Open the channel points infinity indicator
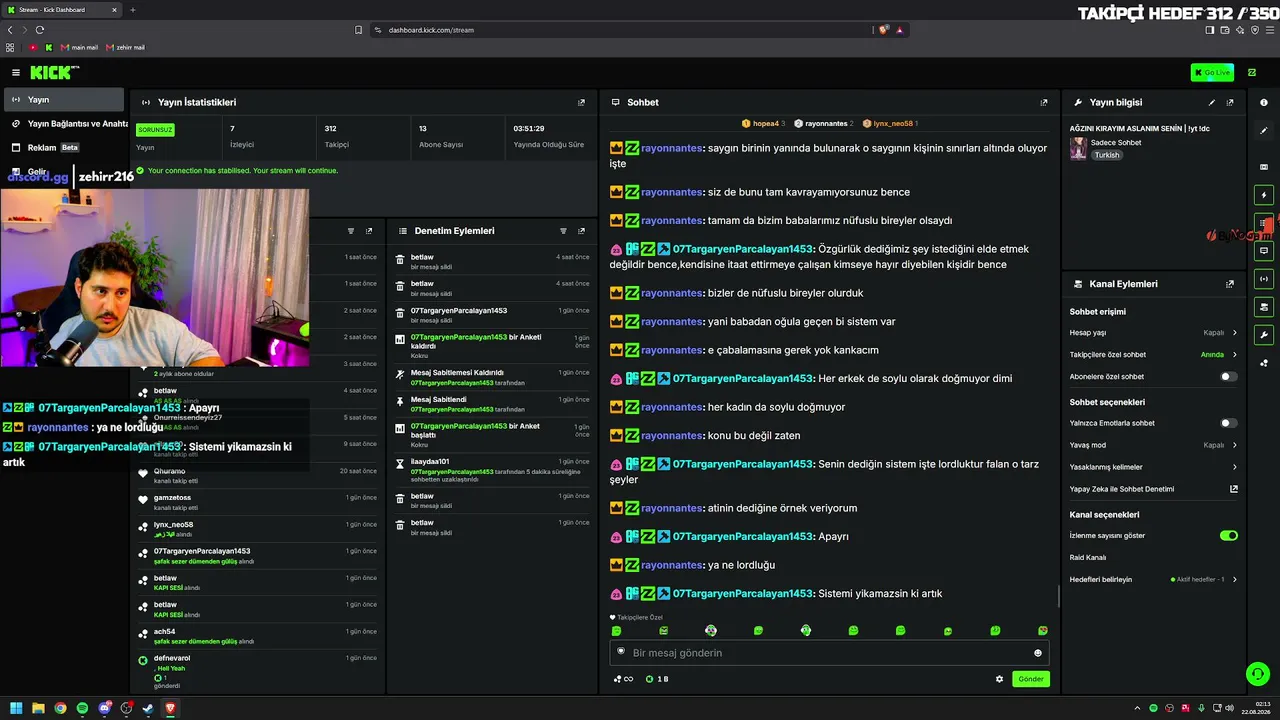Image resolution: width=1280 pixels, height=720 pixels. (x=624, y=679)
